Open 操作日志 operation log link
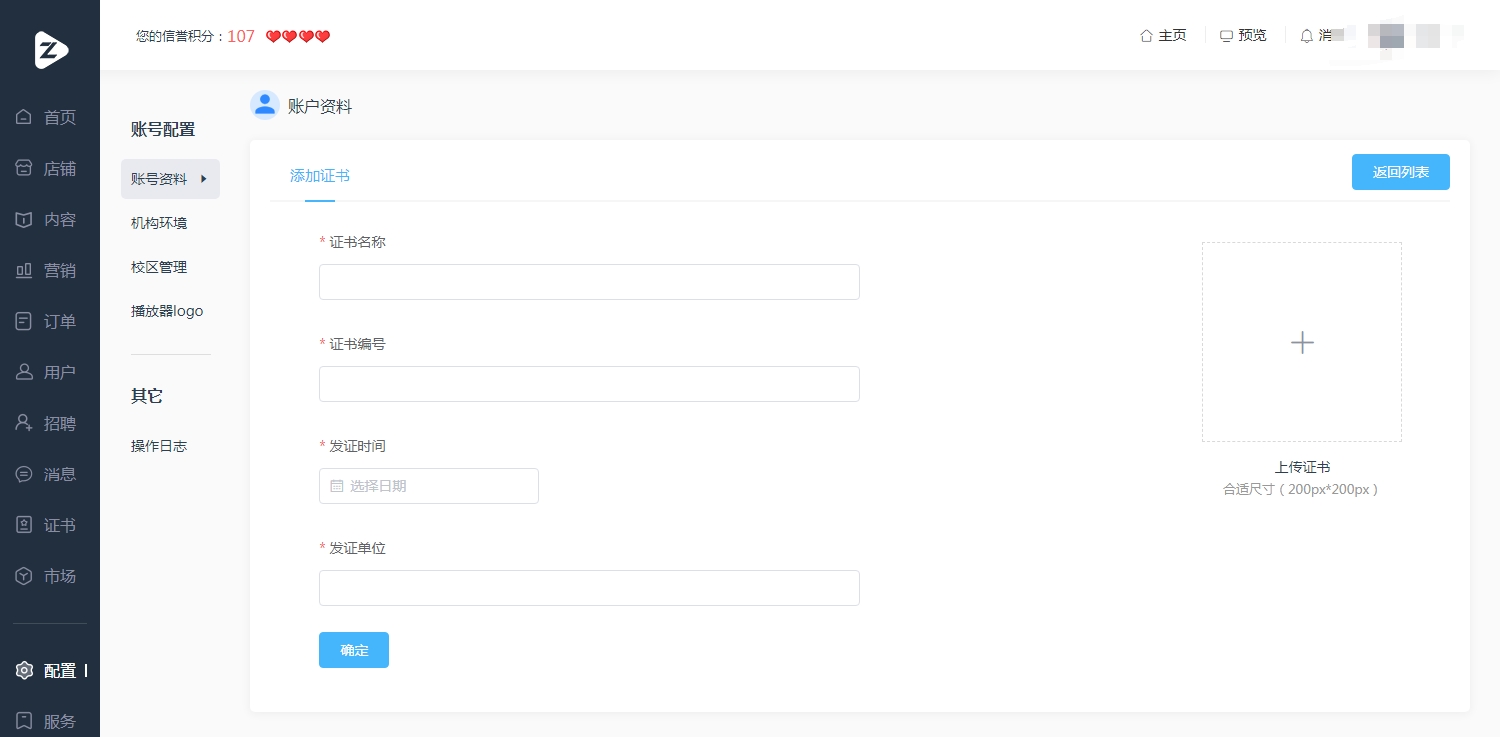This screenshot has height=737, width=1500. point(159,446)
